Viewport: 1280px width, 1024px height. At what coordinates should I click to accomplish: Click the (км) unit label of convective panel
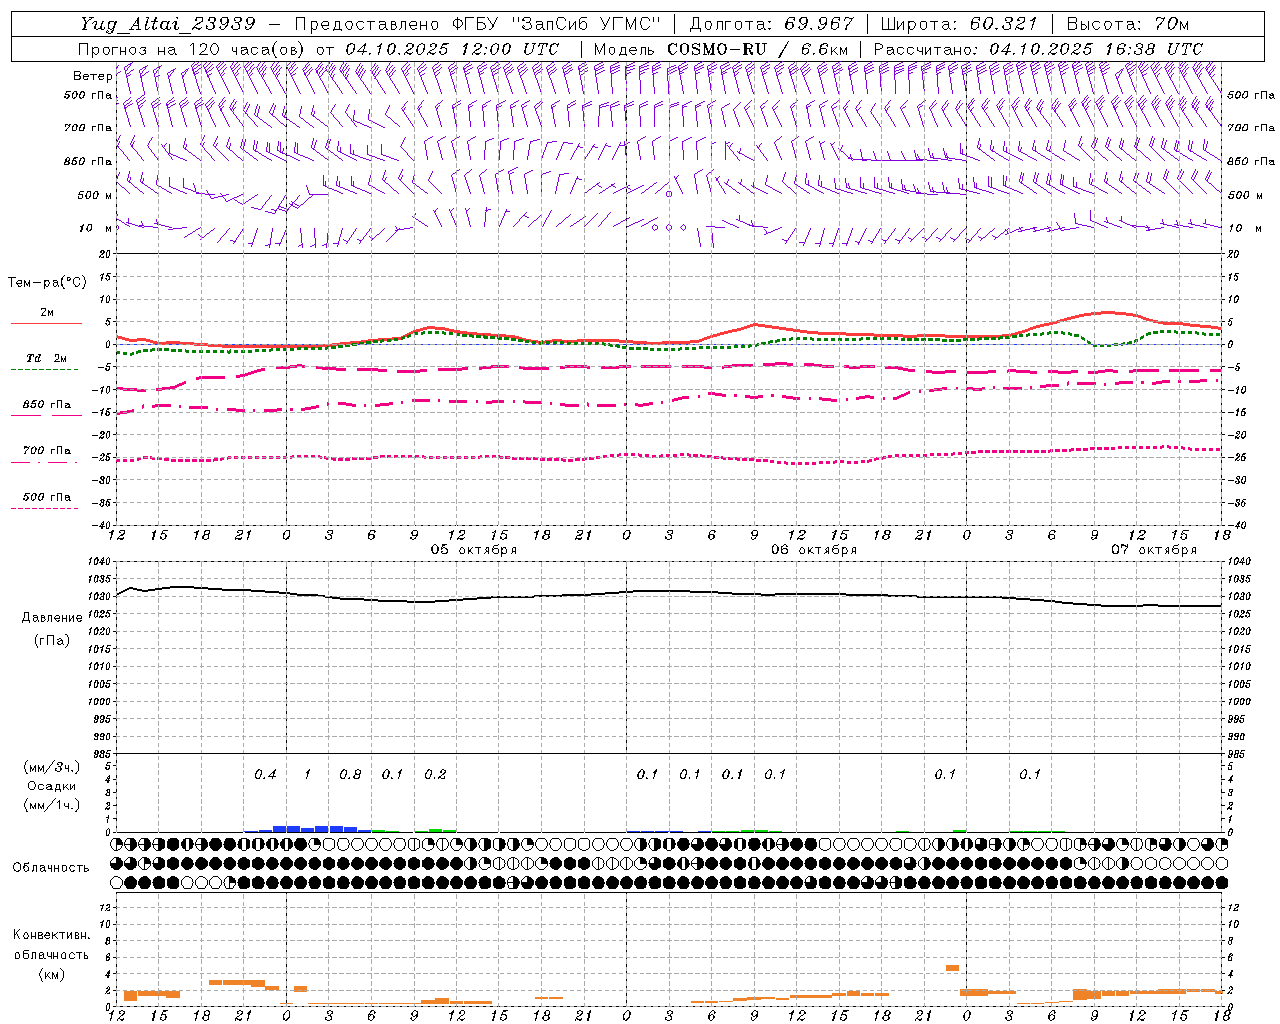(x=51, y=974)
